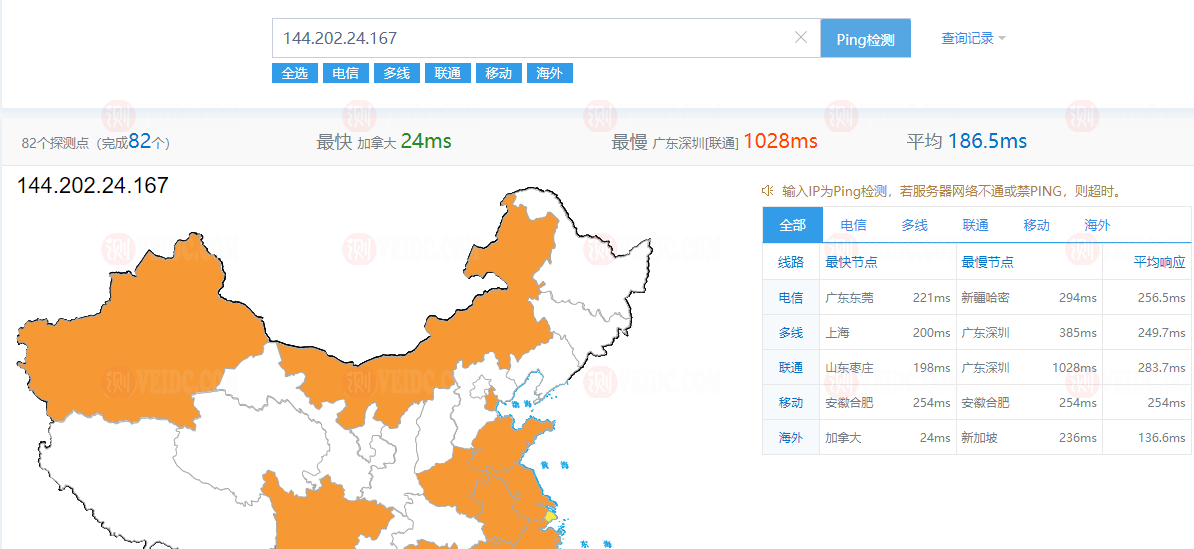The image size is (1194, 549).
Task: Toggle the 多线 filter tag under input
Action: [x=397, y=73]
